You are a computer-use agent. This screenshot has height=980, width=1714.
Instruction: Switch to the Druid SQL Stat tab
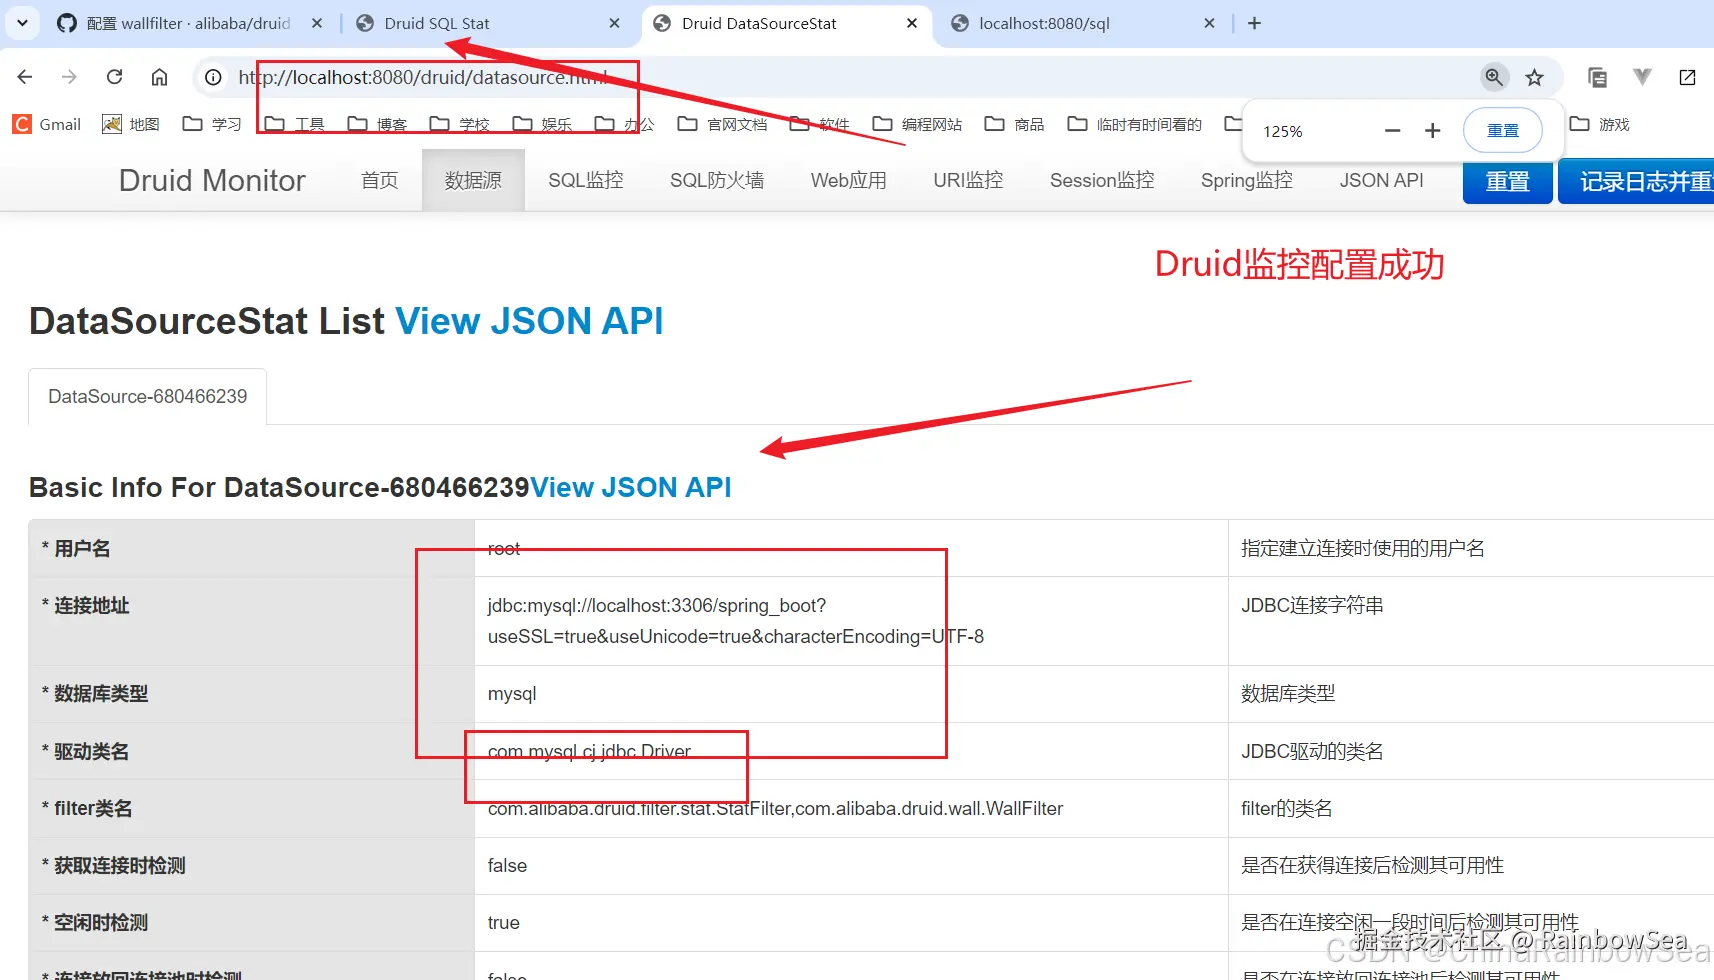pos(437,23)
